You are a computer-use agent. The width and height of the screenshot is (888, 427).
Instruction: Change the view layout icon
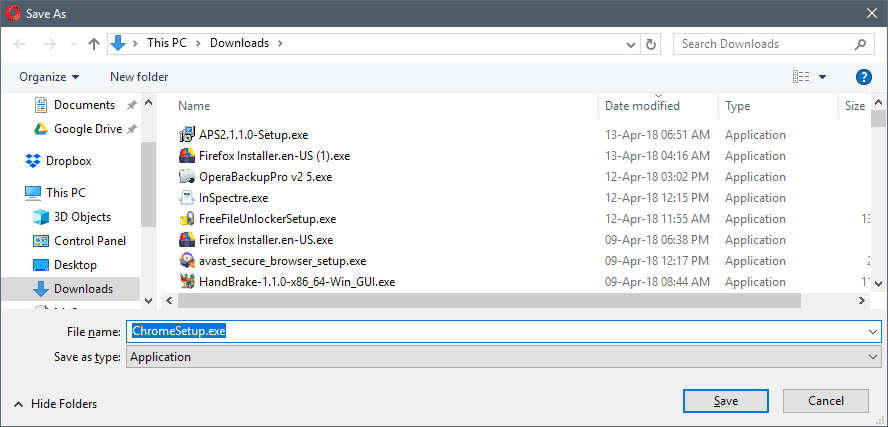(801, 77)
